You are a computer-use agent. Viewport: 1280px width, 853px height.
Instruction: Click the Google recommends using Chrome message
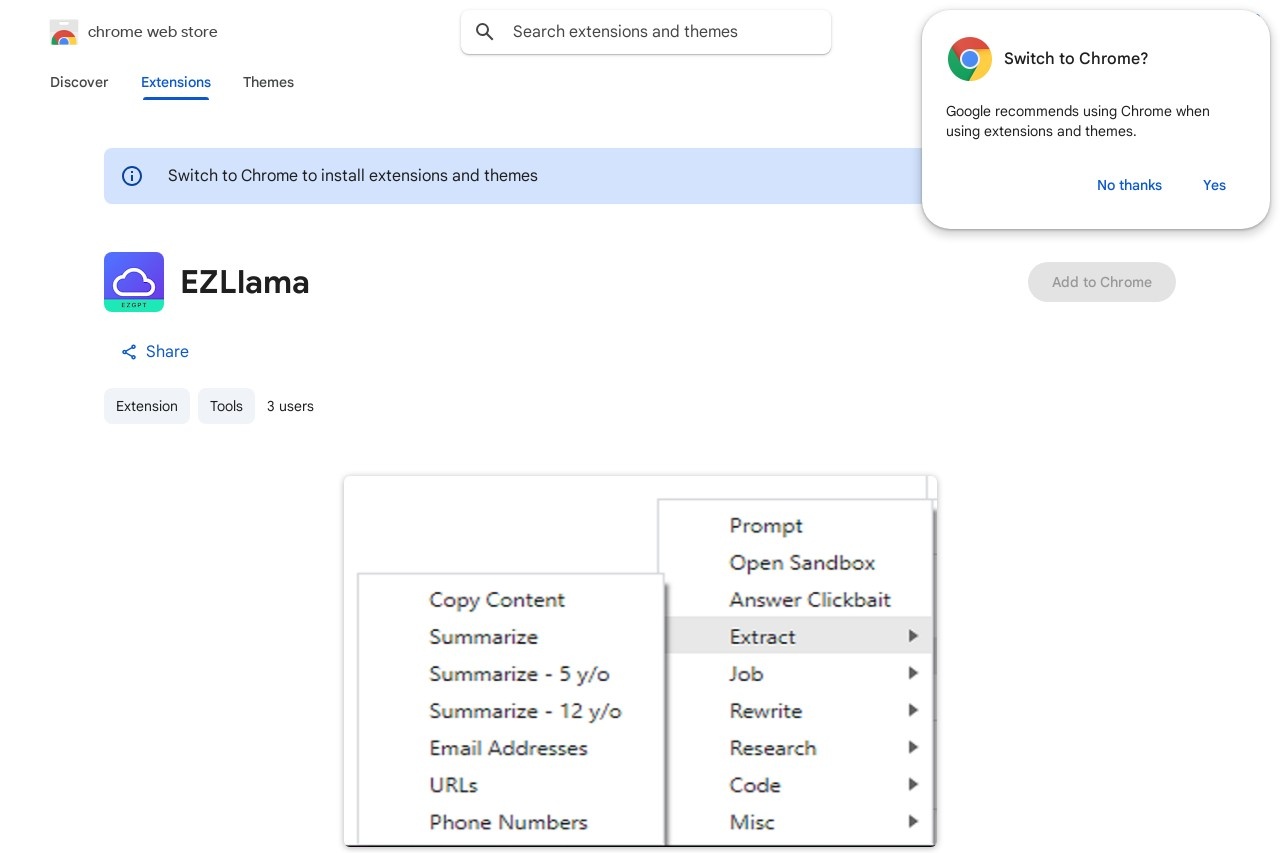click(x=1078, y=121)
